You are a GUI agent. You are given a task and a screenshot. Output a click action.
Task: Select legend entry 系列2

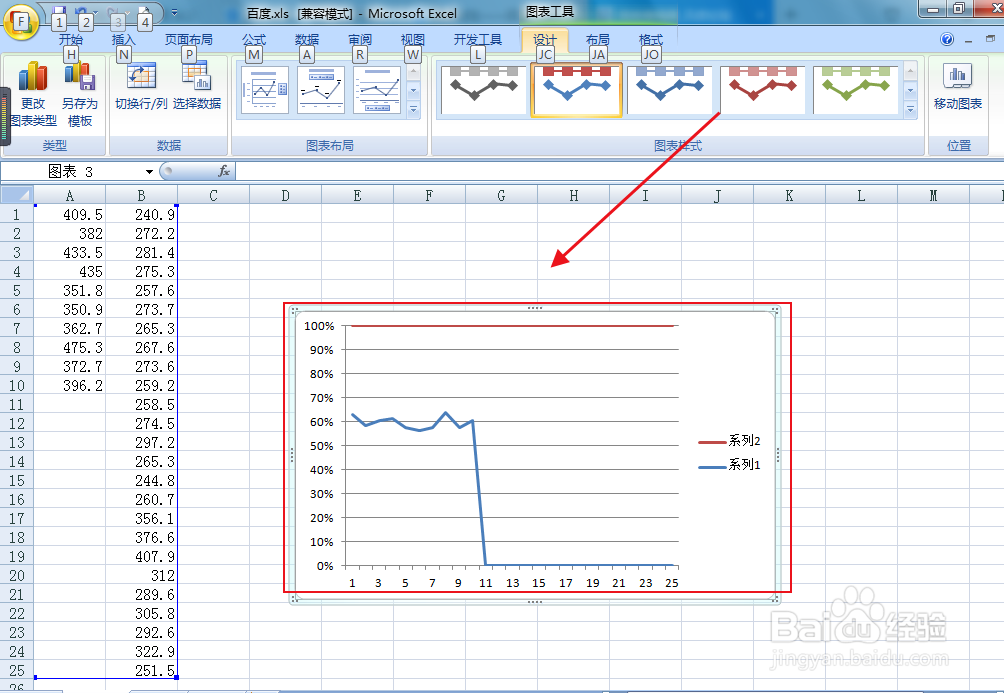729,441
